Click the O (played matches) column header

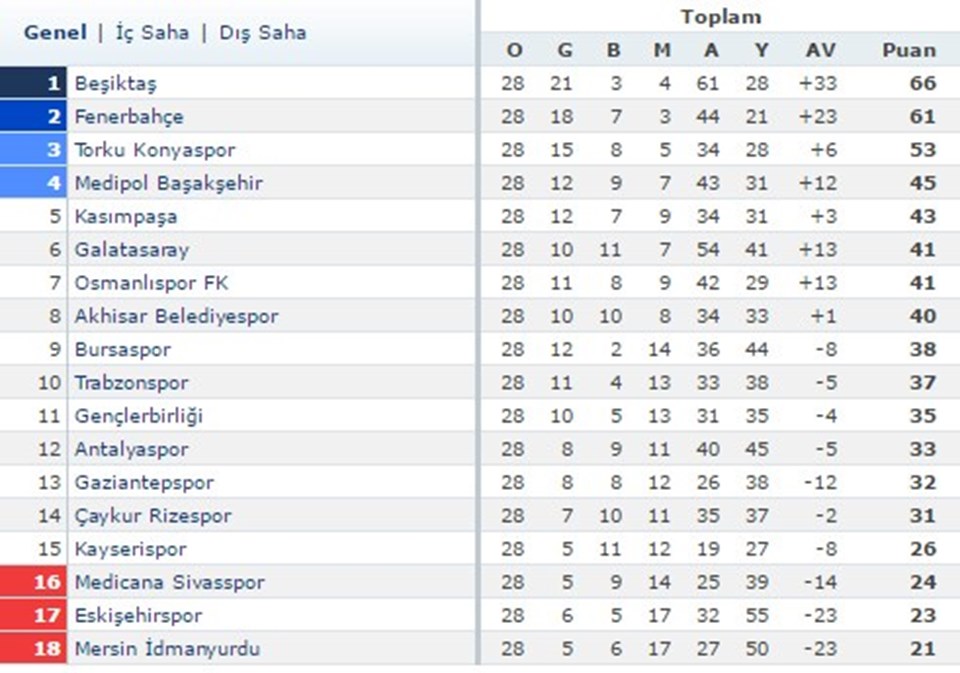514,49
